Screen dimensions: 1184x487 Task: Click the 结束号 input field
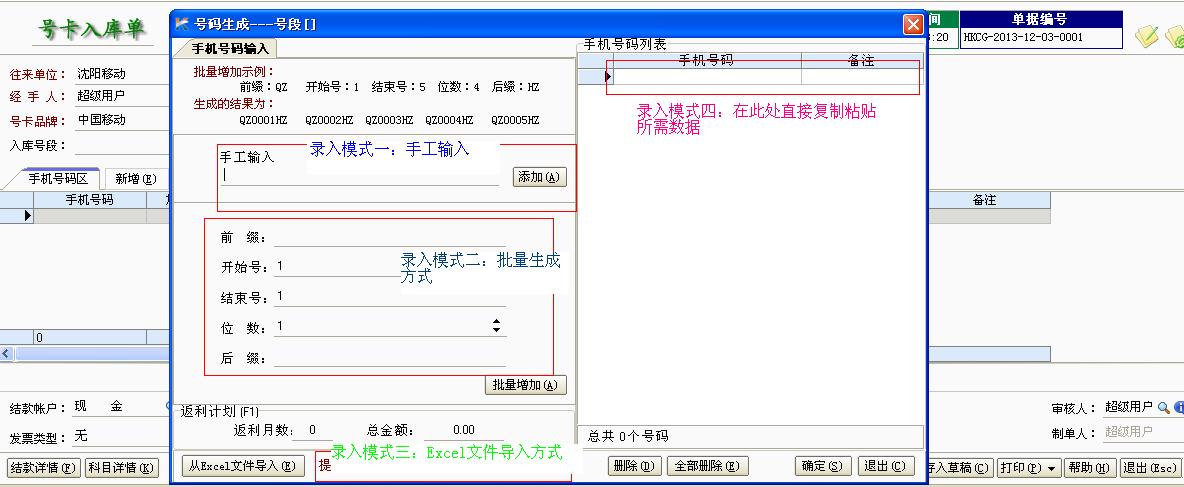(x=390, y=296)
